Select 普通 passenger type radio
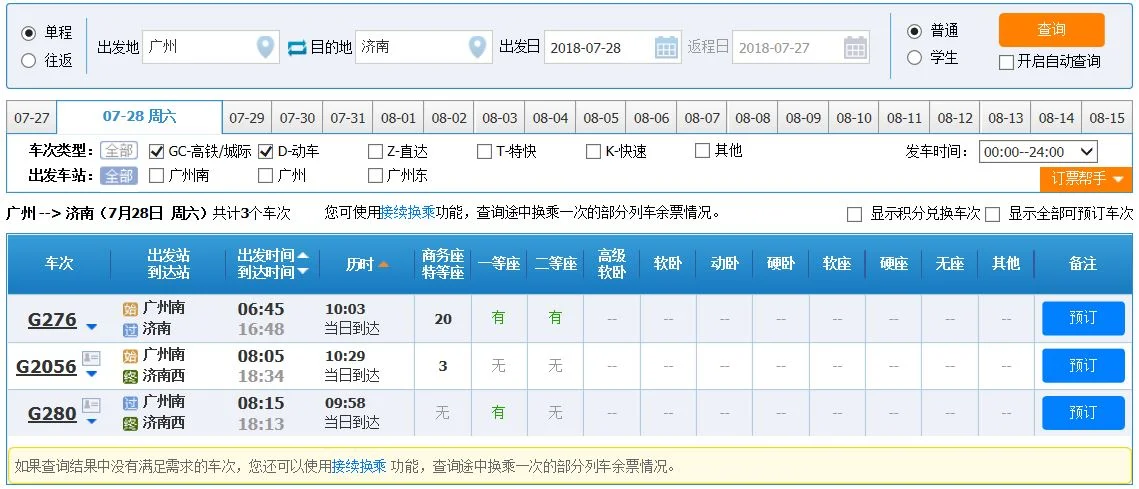Image resolution: width=1139 pixels, height=489 pixels. pos(915,31)
